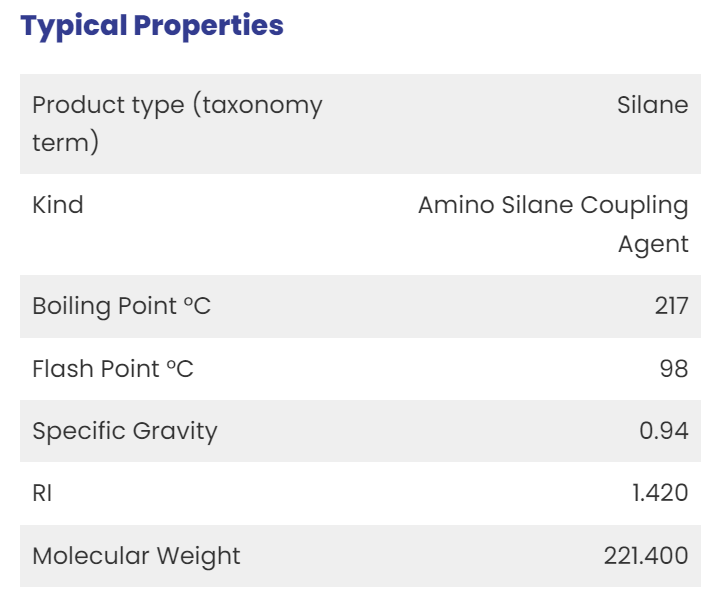Click the word term) in the product type label
Viewport: 717px width, 600px height.
coord(65,142)
